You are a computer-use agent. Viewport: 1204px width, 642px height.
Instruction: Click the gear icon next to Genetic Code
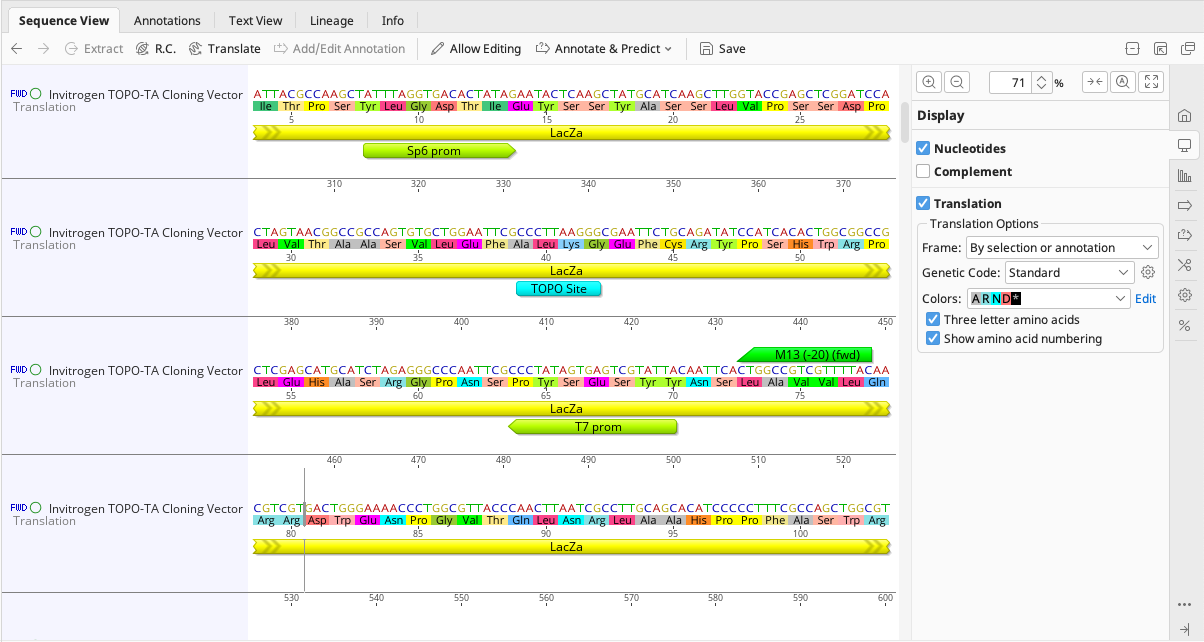(x=1148, y=272)
